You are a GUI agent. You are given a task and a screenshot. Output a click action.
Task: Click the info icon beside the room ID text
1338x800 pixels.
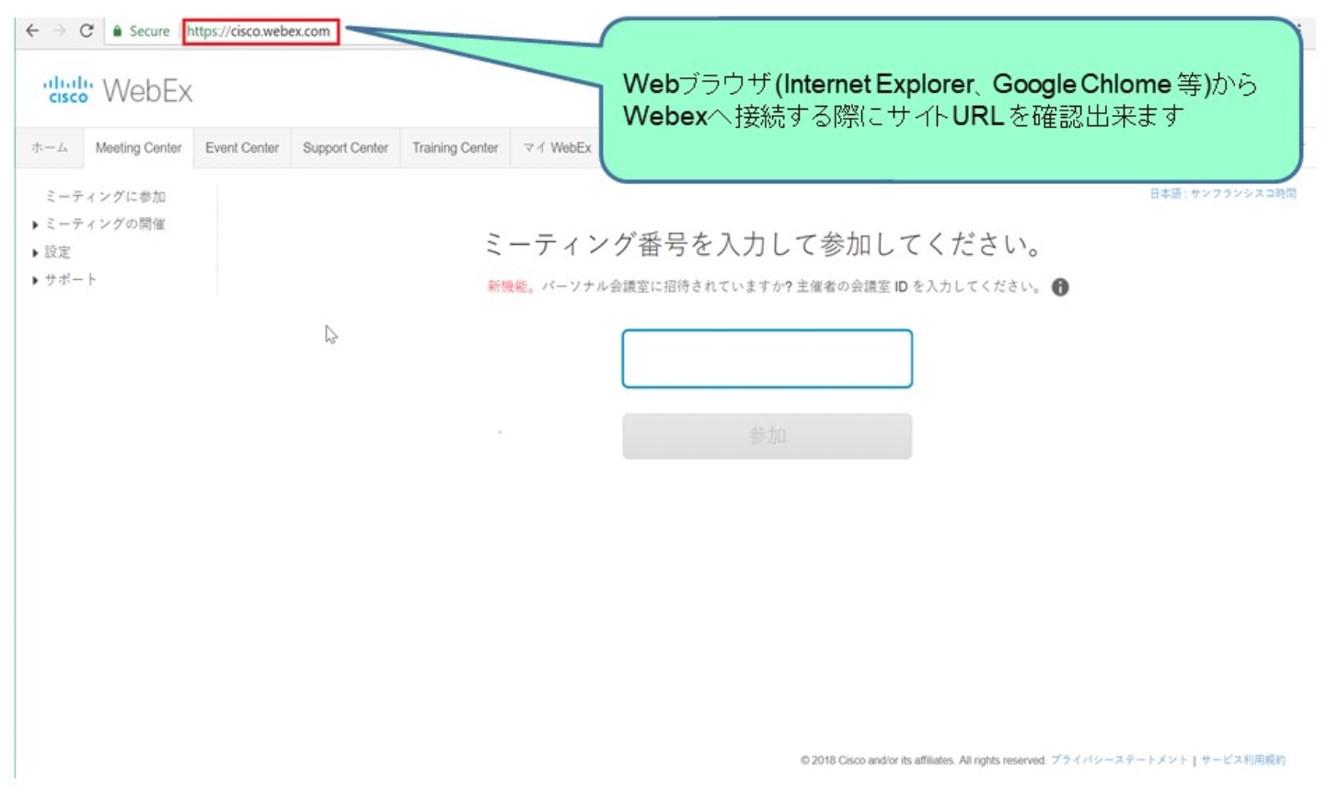pos(1060,287)
